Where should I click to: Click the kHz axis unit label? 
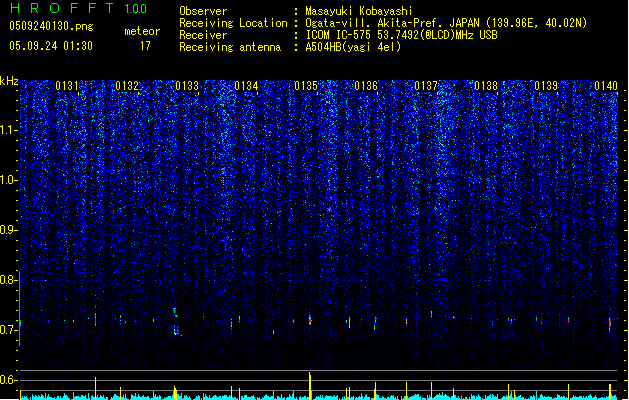click(x=9, y=81)
